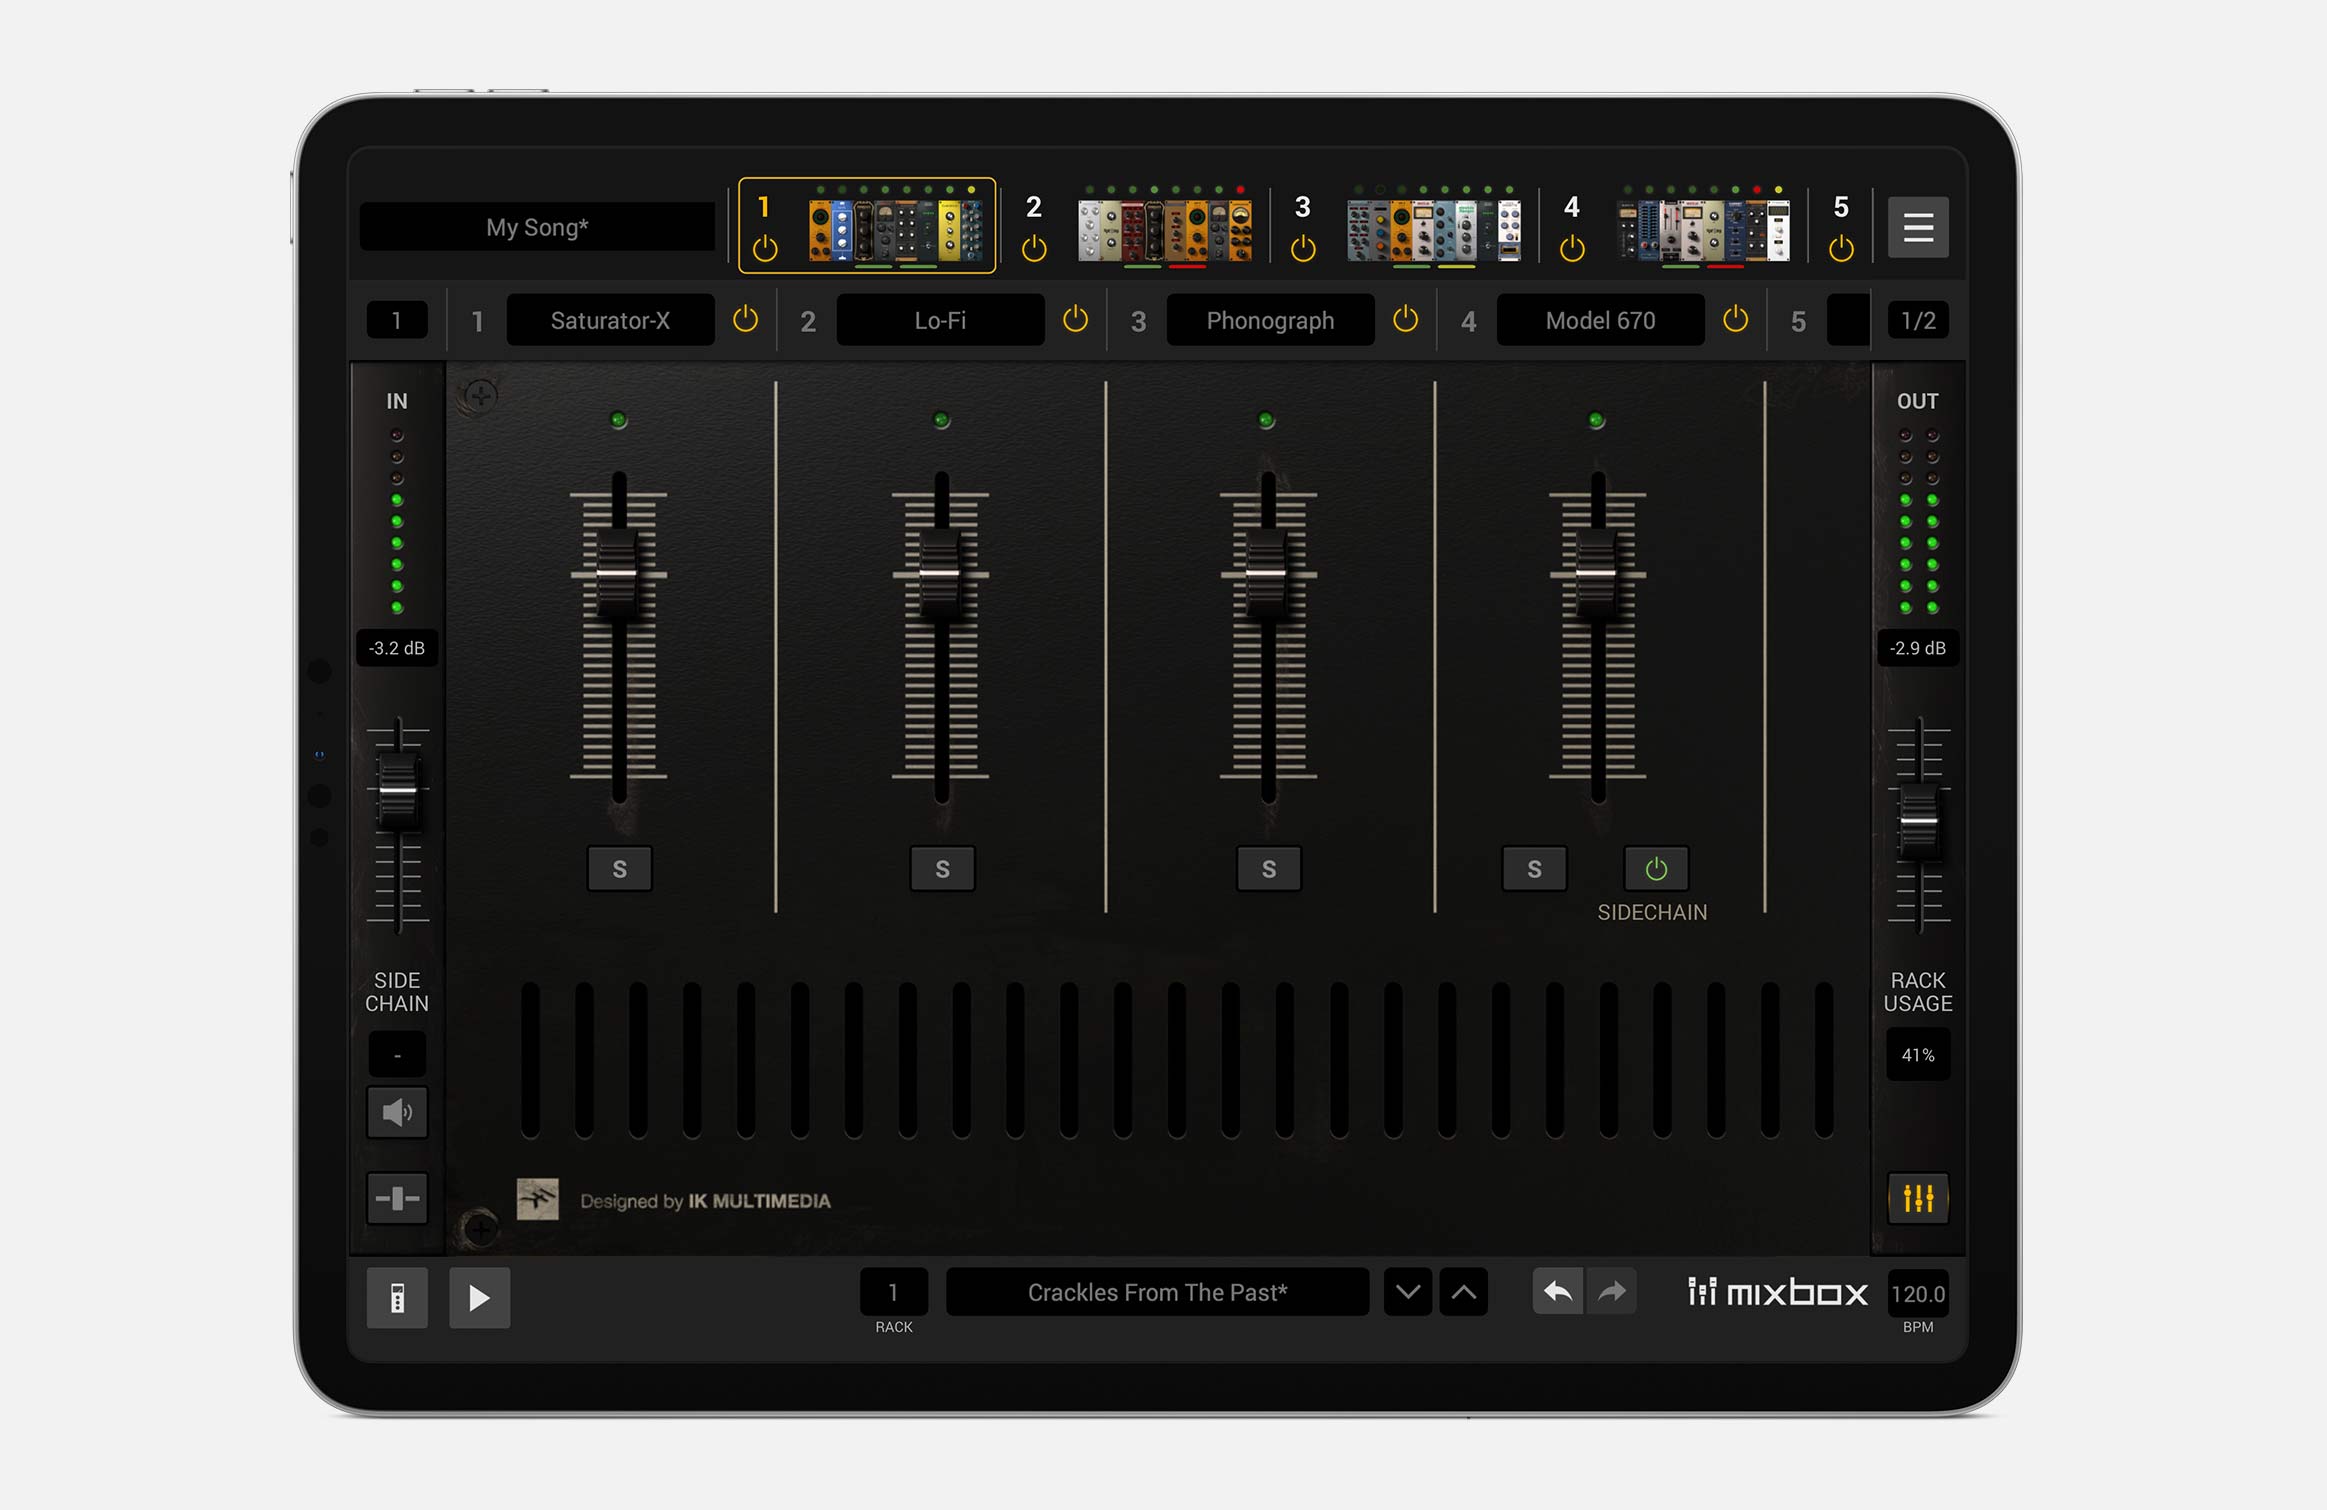Open the Crackles From The Past* preset

(x=1157, y=1292)
